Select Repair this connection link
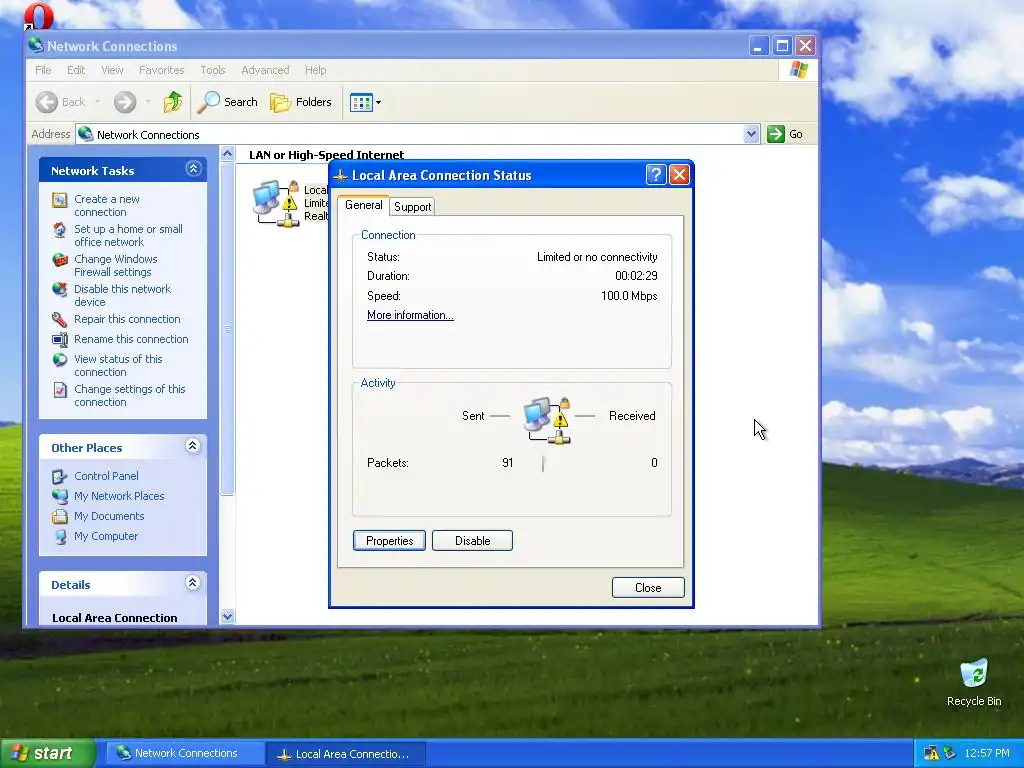The width and height of the screenshot is (1024, 768). (127, 319)
